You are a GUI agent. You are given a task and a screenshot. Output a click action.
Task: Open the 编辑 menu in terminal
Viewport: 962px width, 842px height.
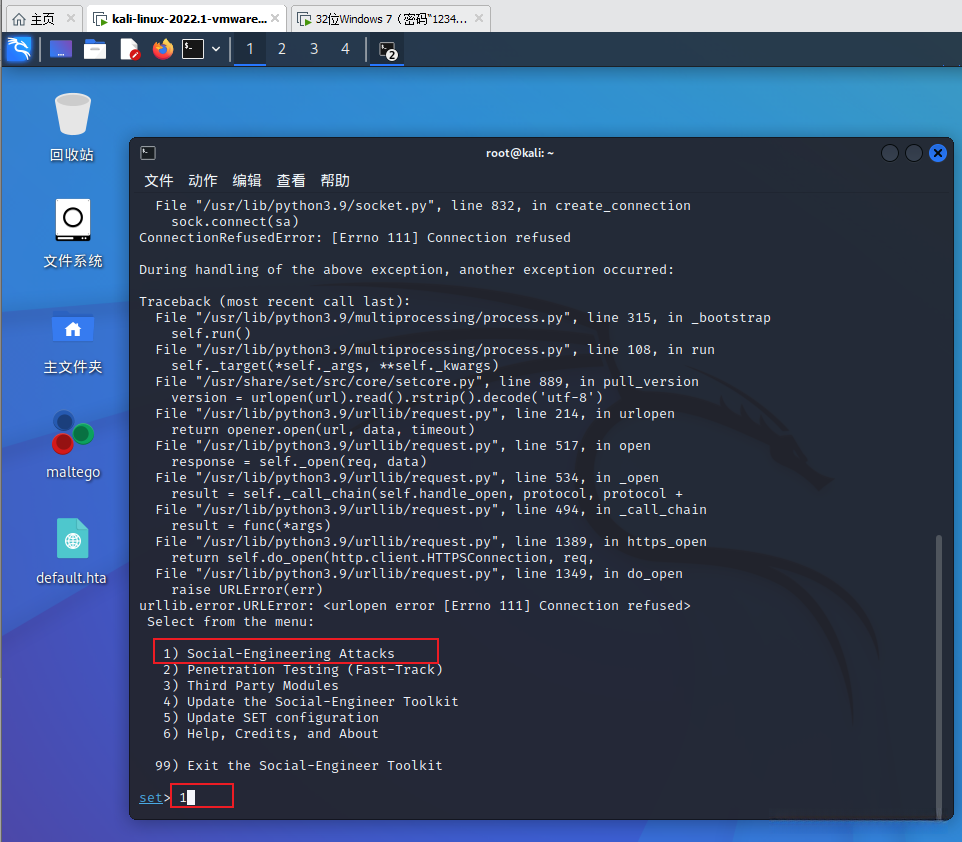(247, 180)
